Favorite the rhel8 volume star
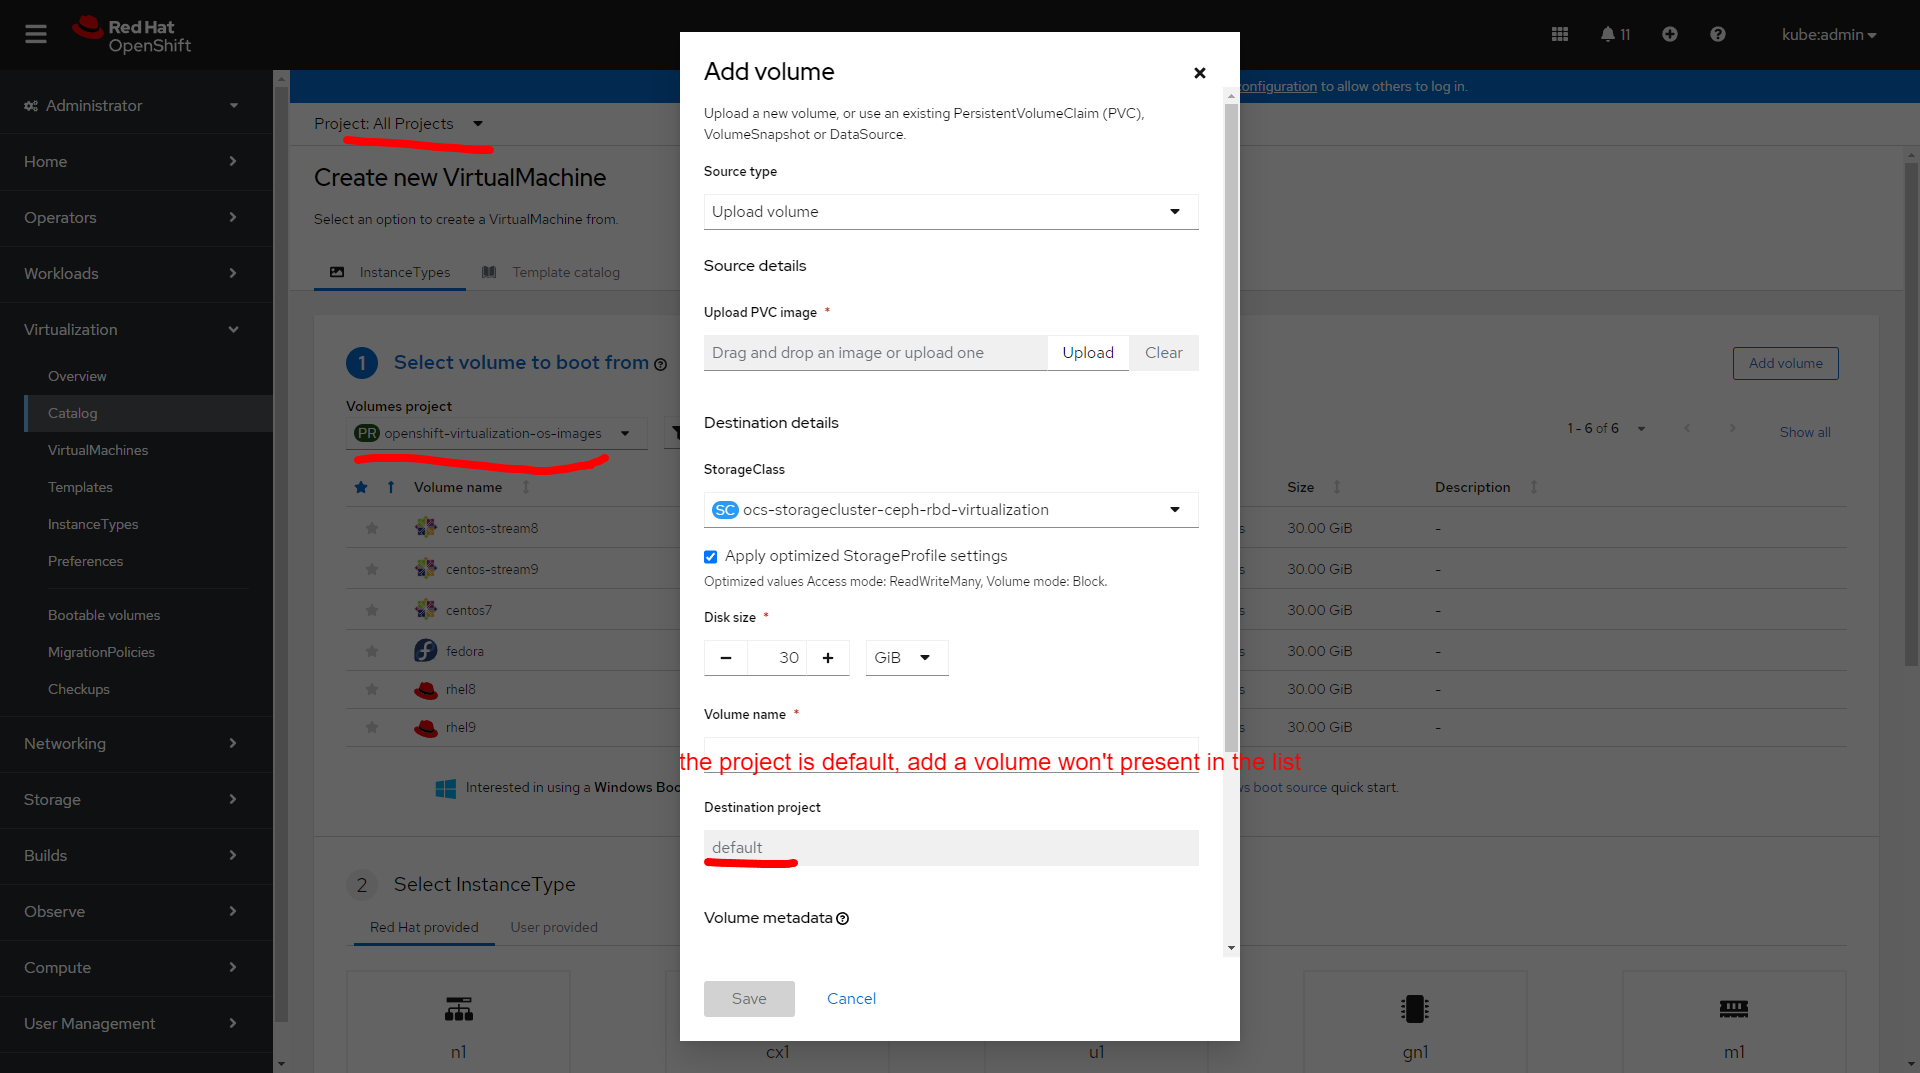Viewport: 1920px width, 1073px height. pyautogui.click(x=372, y=689)
